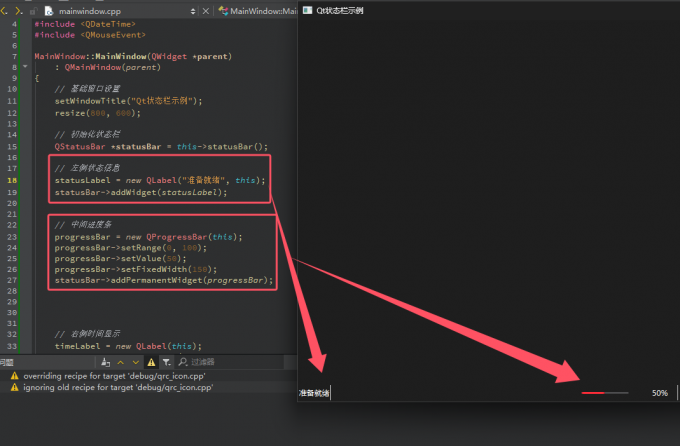The width and height of the screenshot is (680, 446).
Task: Go to next issue with down arrow
Action: point(136,361)
